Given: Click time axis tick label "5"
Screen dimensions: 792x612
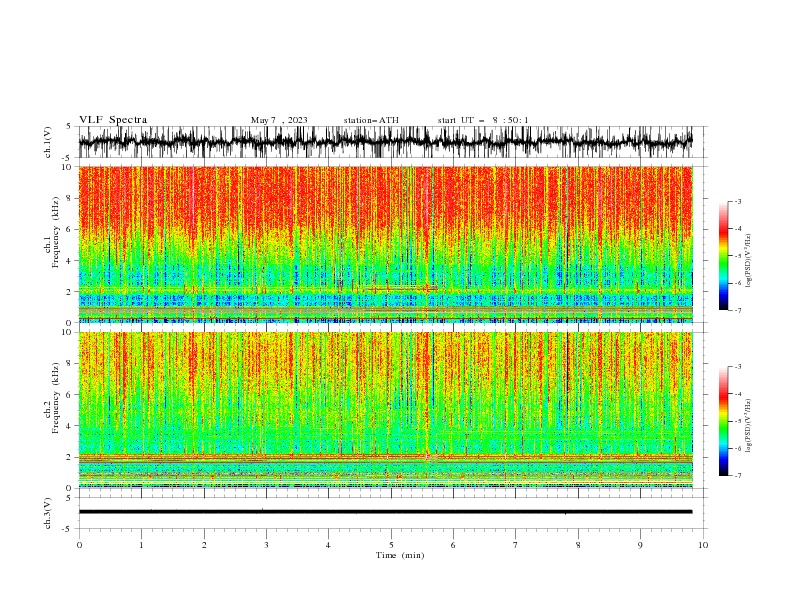Looking at the screenshot, I should 391,545.
